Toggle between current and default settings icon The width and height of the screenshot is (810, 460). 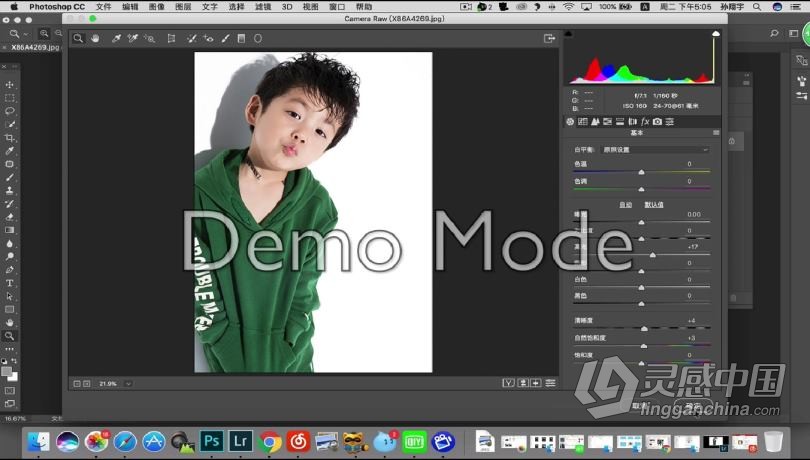[x=551, y=383]
